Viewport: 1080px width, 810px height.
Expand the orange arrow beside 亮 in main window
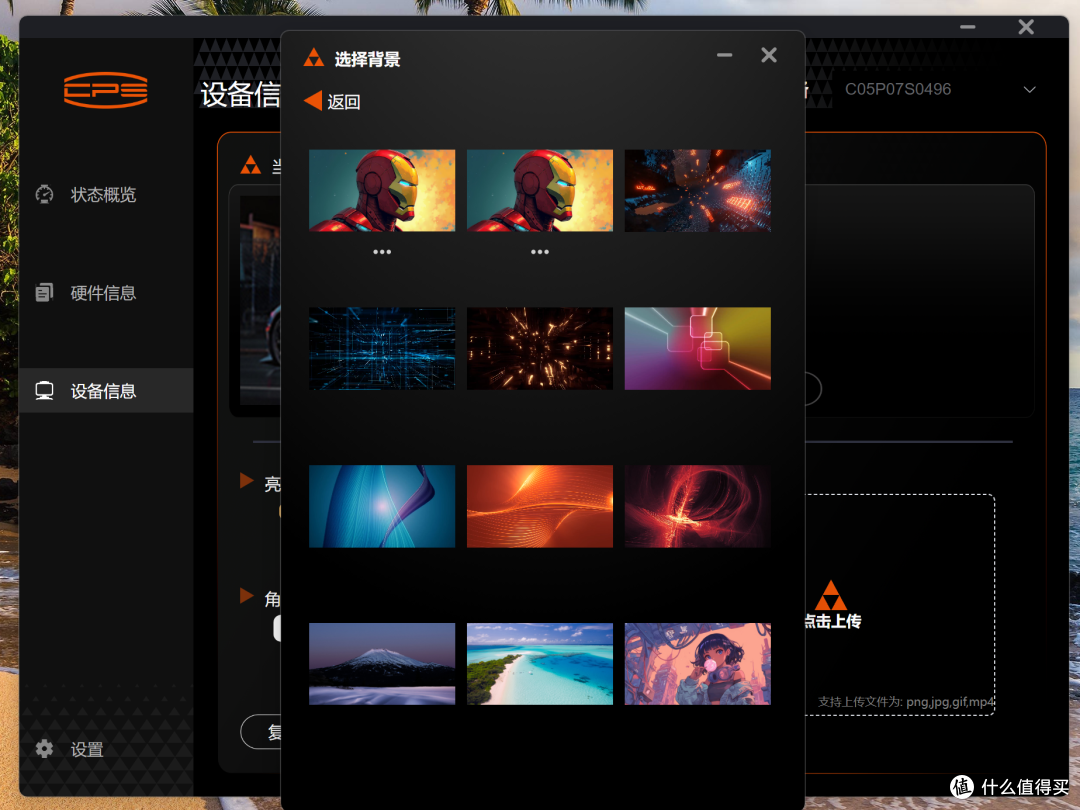[247, 480]
